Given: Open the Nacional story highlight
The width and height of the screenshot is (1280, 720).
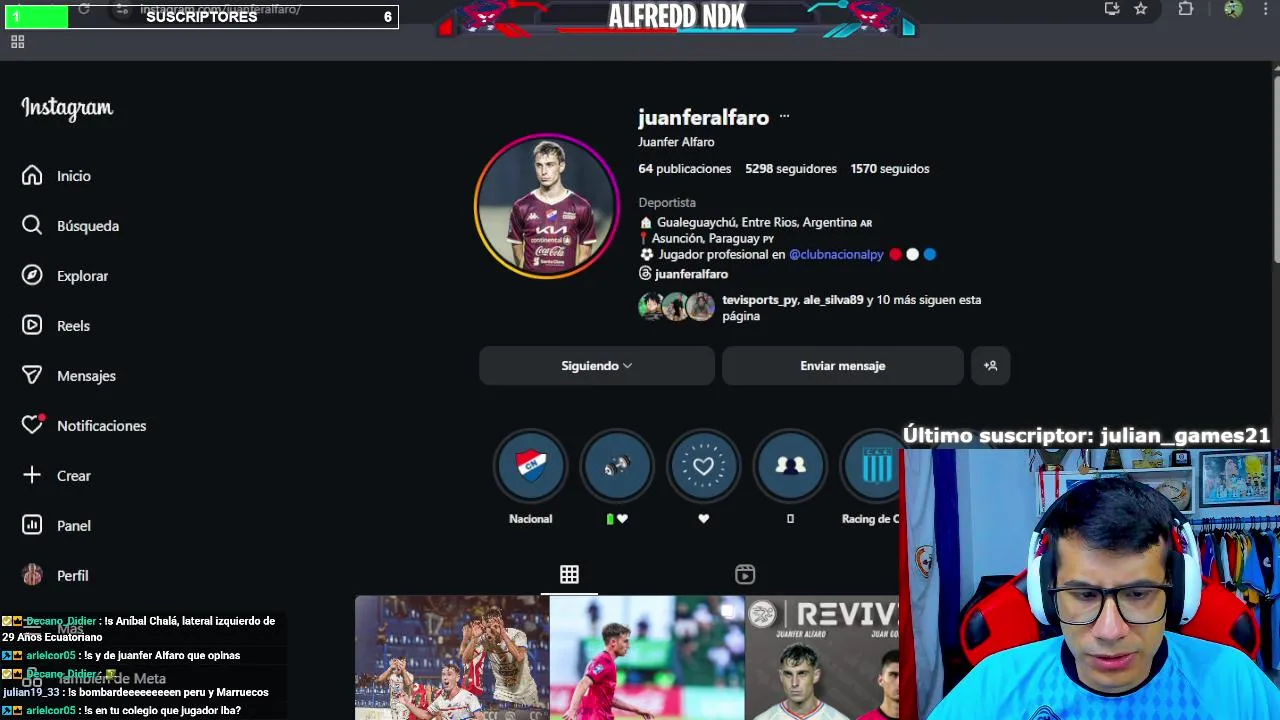Looking at the screenshot, I should click(x=530, y=465).
